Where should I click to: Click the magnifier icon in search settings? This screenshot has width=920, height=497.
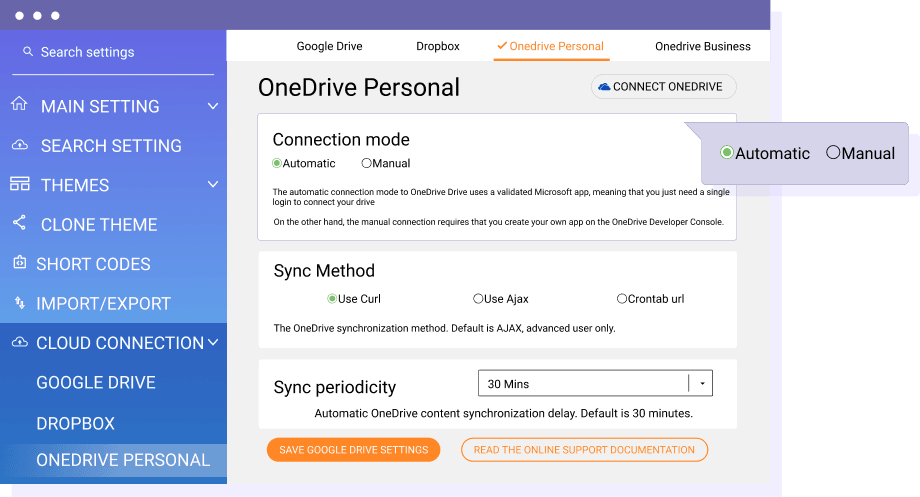coord(28,52)
